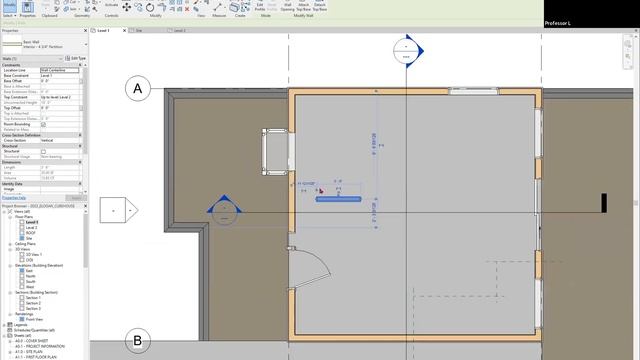Open the North elevation view
The image size is (640, 360).
[x=31, y=276]
